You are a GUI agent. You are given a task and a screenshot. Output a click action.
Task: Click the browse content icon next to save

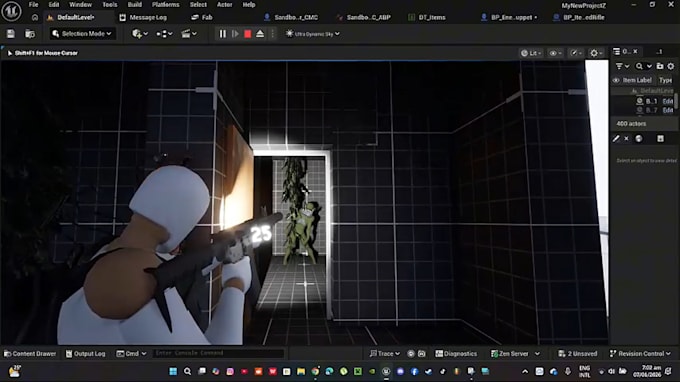(x=30, y=34)
